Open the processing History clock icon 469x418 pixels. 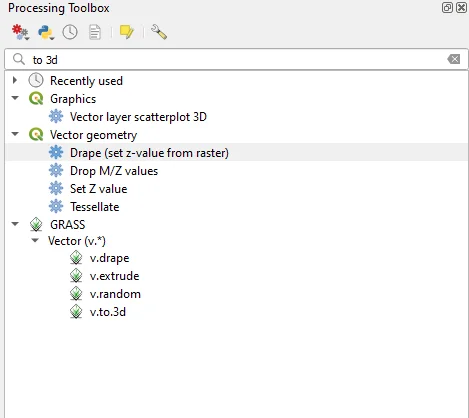[x=70, y=32]
